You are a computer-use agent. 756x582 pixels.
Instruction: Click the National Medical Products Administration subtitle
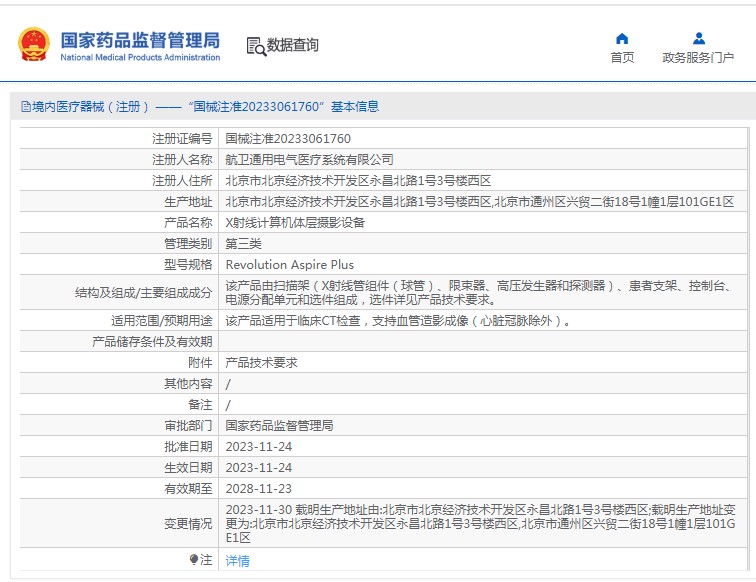[140, 58]
